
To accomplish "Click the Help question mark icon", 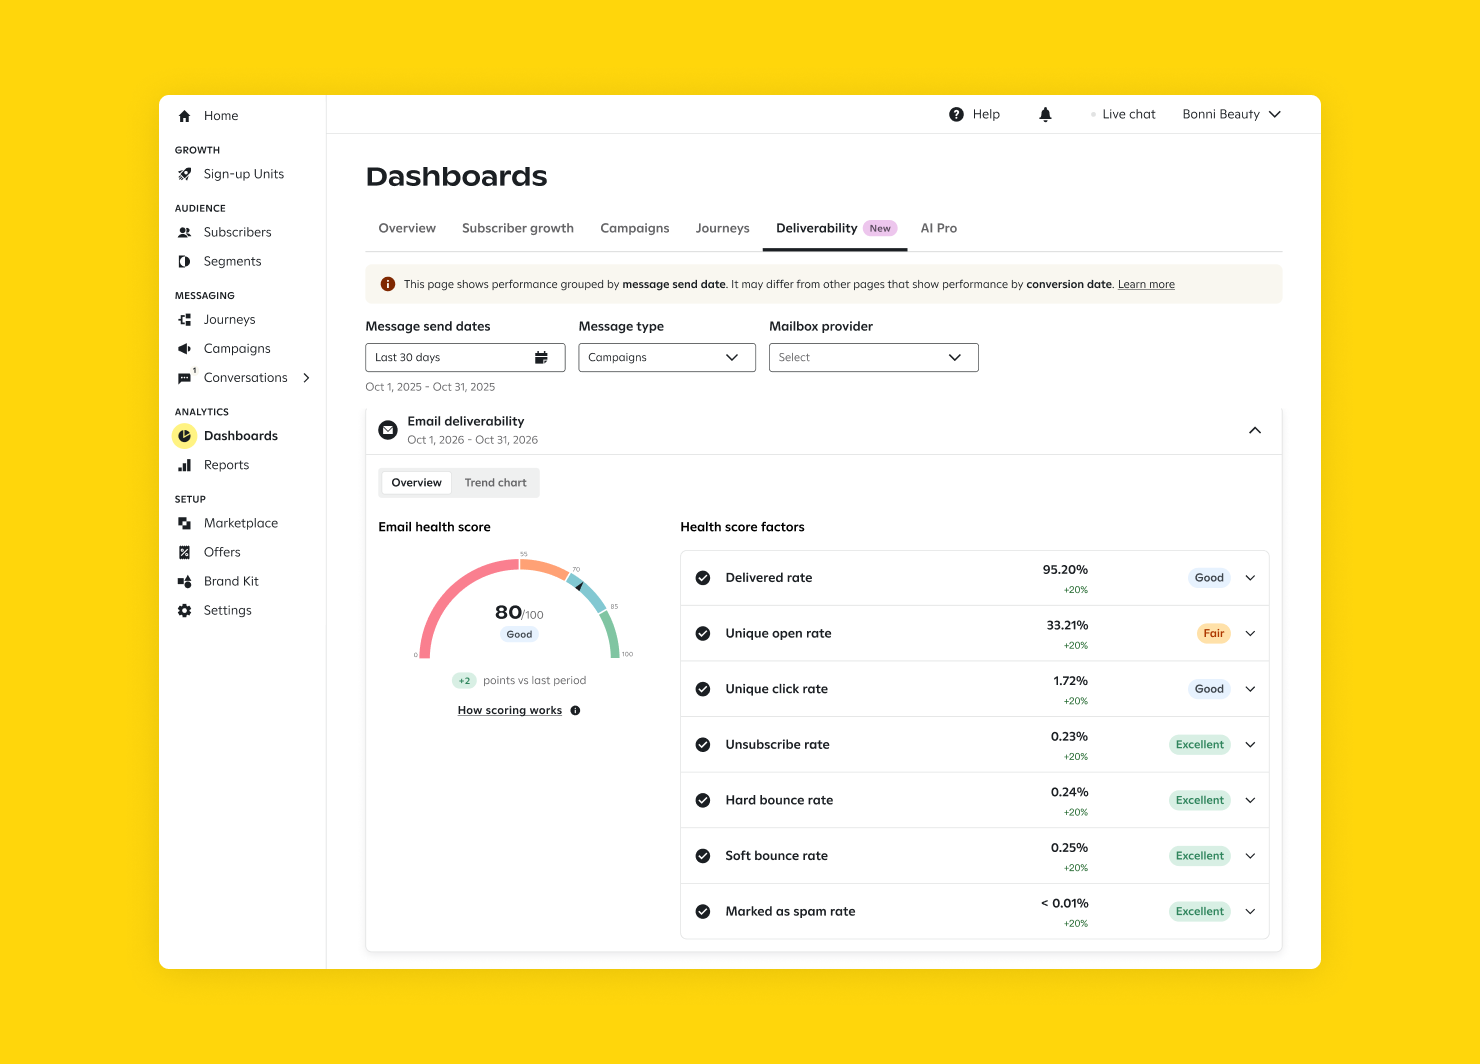I will (x=956, y=114).
